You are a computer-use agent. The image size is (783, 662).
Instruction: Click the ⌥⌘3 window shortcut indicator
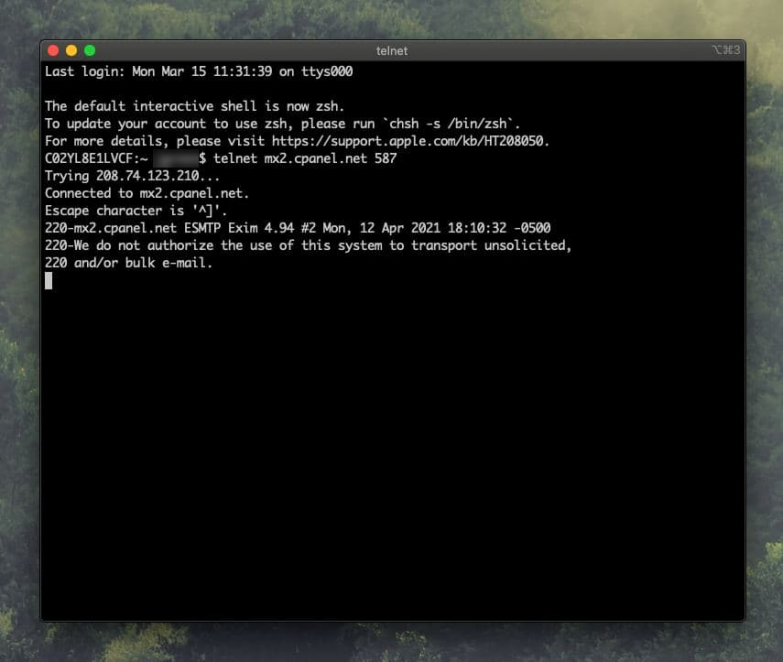725,50
